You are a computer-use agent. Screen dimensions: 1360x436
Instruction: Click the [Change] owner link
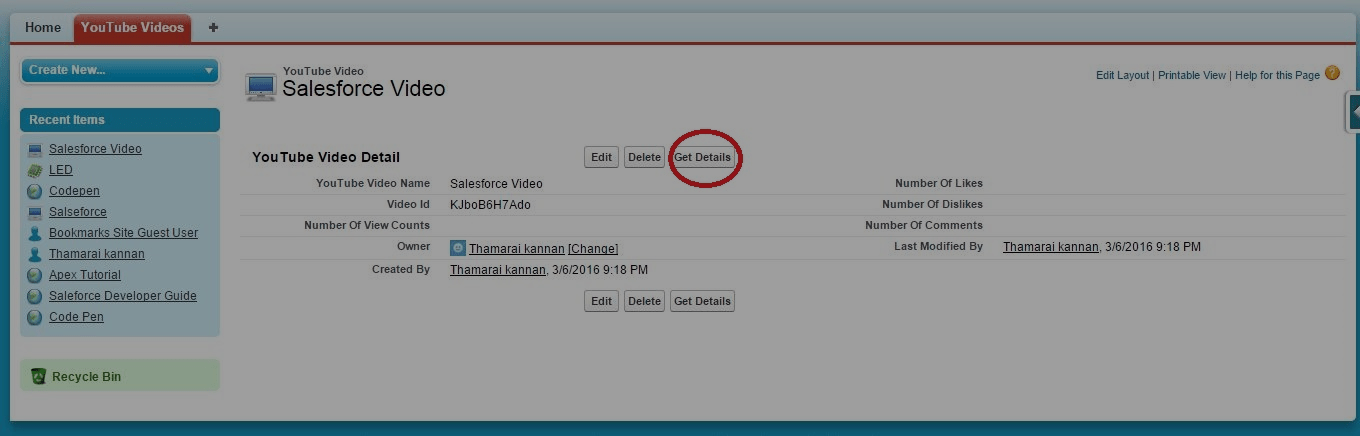(x=593, y=249)
